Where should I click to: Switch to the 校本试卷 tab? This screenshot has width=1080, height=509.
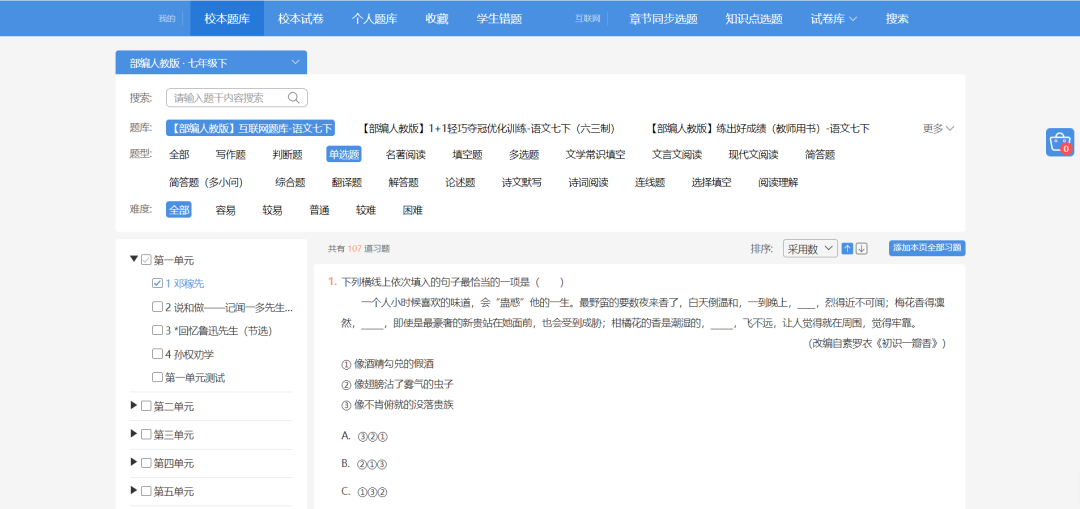point(300,18)
